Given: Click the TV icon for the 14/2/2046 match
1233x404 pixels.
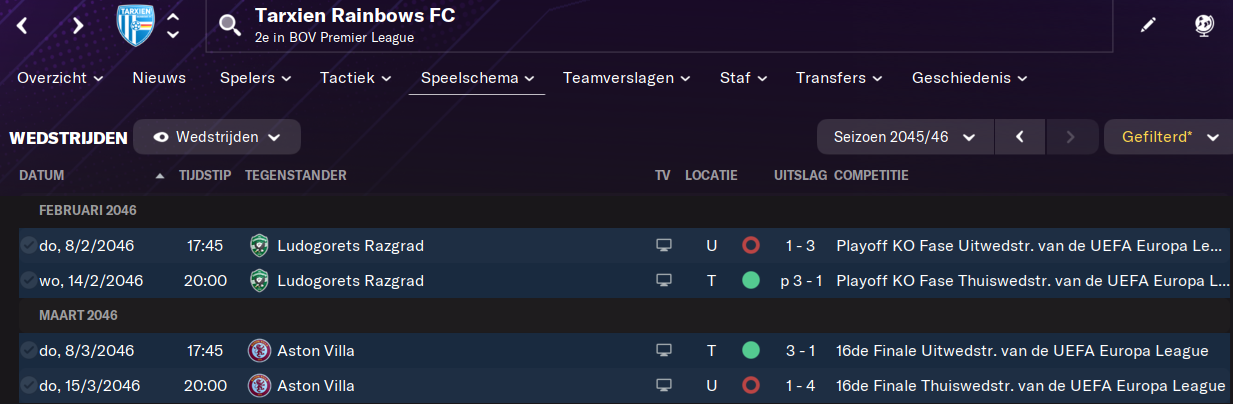Looking at the screenshot, I should tap(662, 281).
